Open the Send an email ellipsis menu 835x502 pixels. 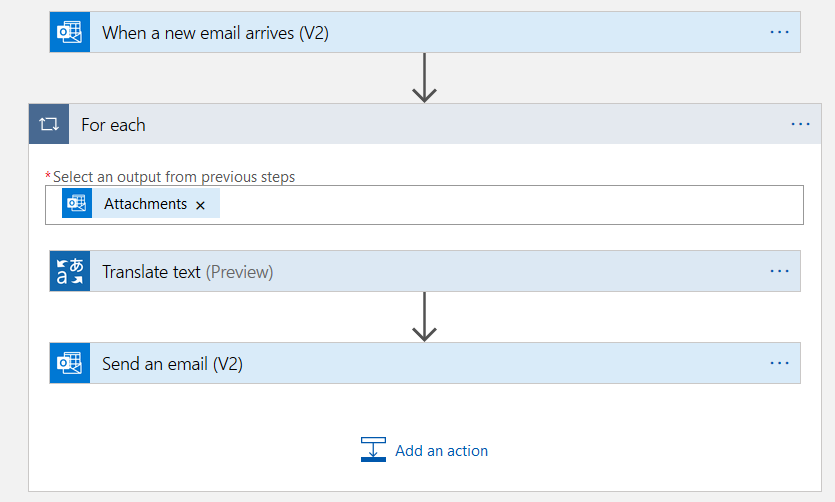point(779,363)
